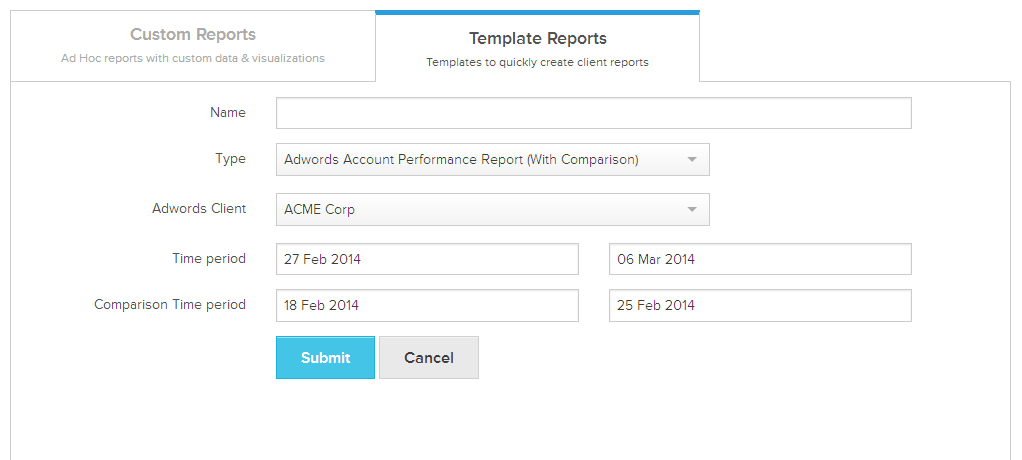The width and height of the screenshot is (1022, 460).
Task: Click the 18 Feb 2014 comparison start field
Action: (x=427, y=305)
